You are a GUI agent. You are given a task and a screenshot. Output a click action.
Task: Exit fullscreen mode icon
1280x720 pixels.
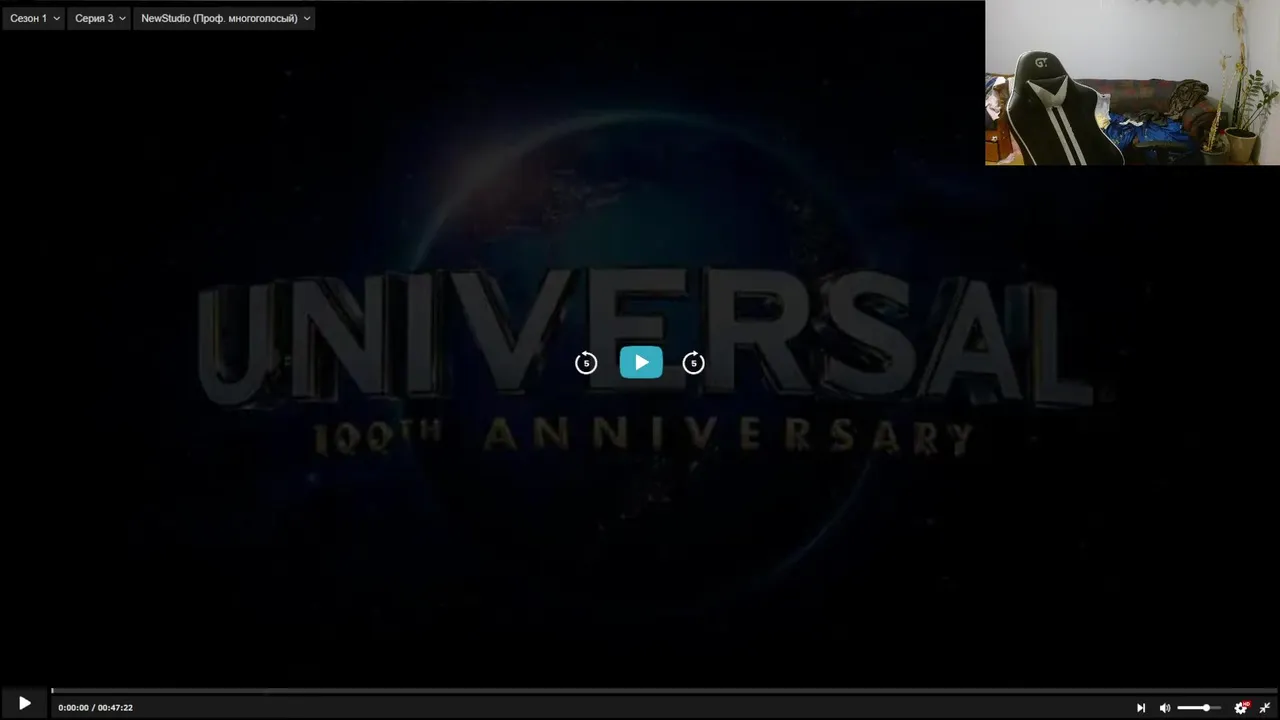pyautogui.click(x=1265, y=708)
